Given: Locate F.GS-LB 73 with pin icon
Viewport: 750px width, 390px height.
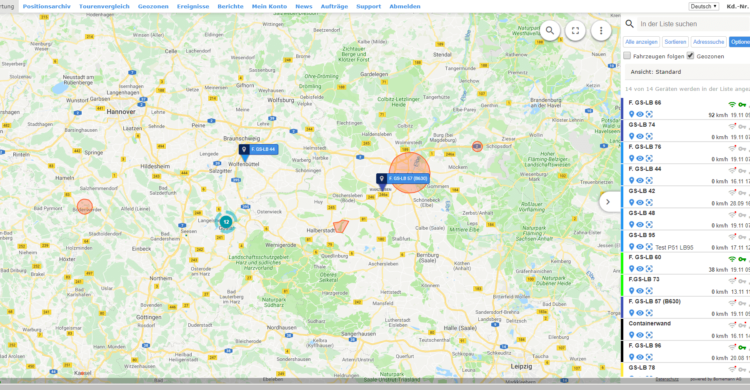Looking at the screenshot, I should 631,291.
